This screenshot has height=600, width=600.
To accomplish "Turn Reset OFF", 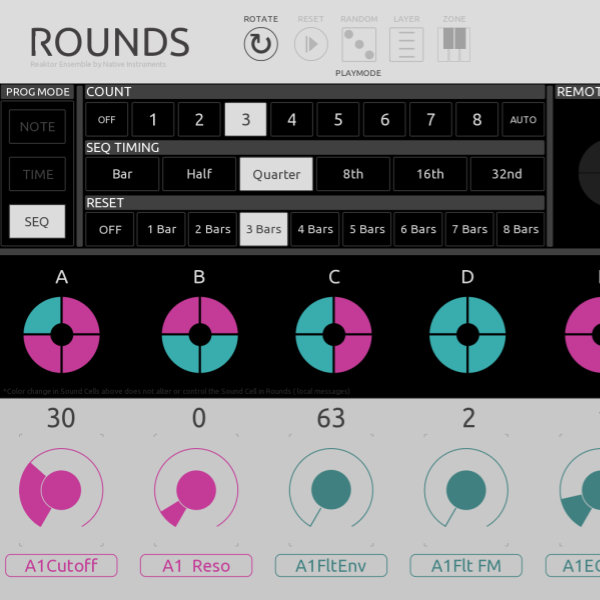I will (x=110, y=229).
